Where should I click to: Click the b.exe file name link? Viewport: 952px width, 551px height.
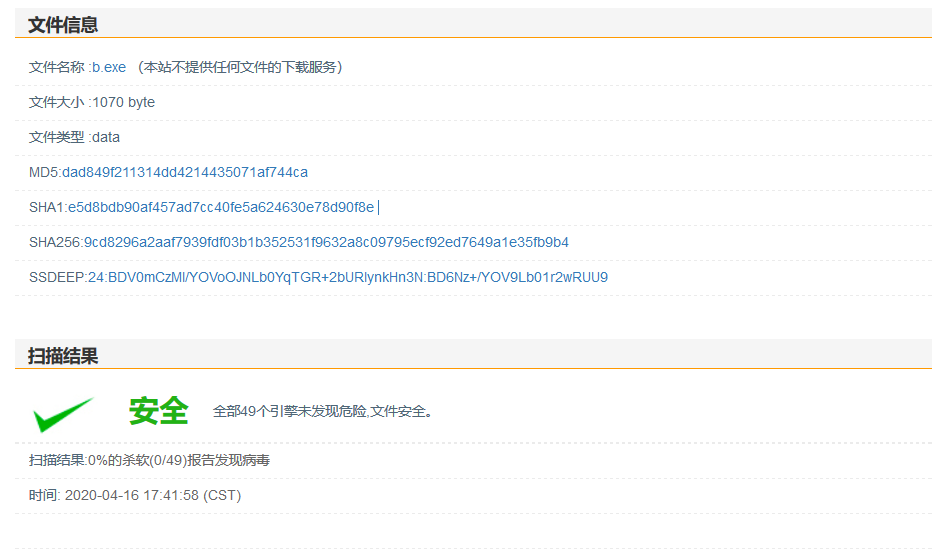pyautogui.click(x=109, y=67)
